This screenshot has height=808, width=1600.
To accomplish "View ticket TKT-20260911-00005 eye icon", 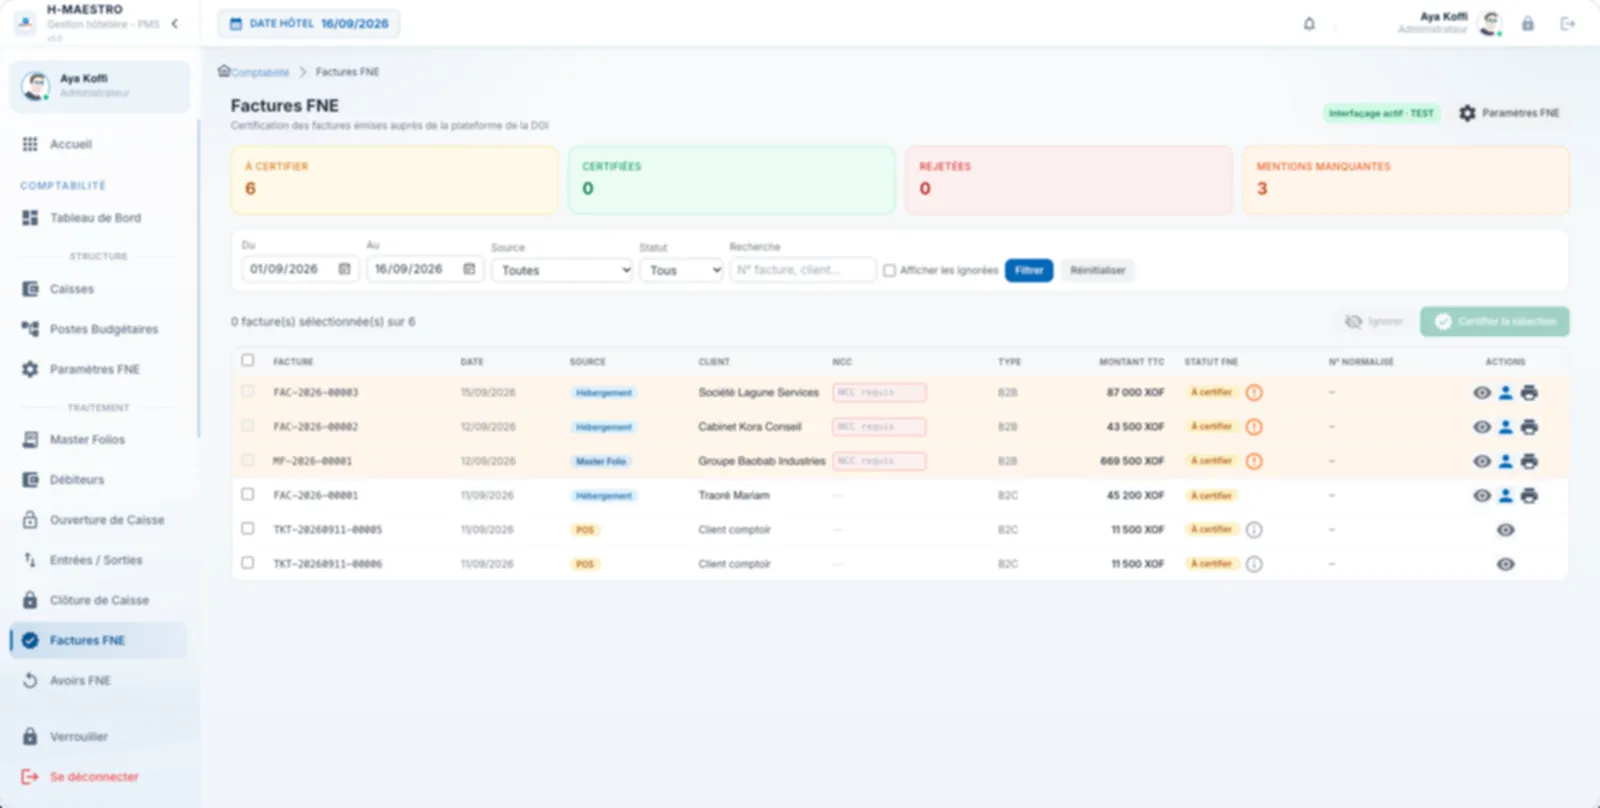I will (1505, 530).
